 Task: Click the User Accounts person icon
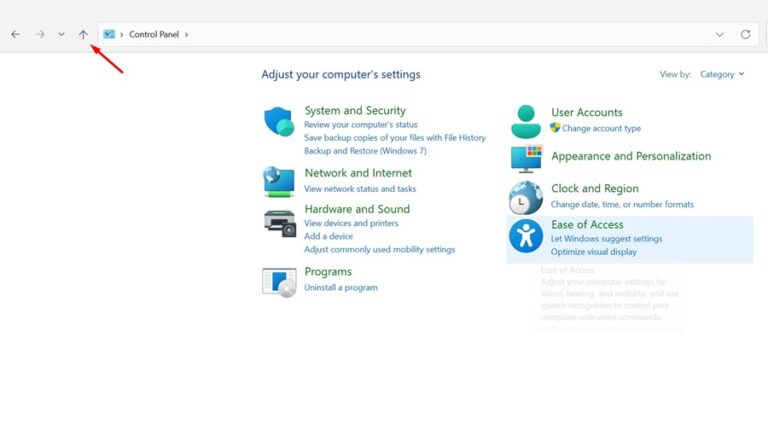pyautogui.click(x=526, y=121)
